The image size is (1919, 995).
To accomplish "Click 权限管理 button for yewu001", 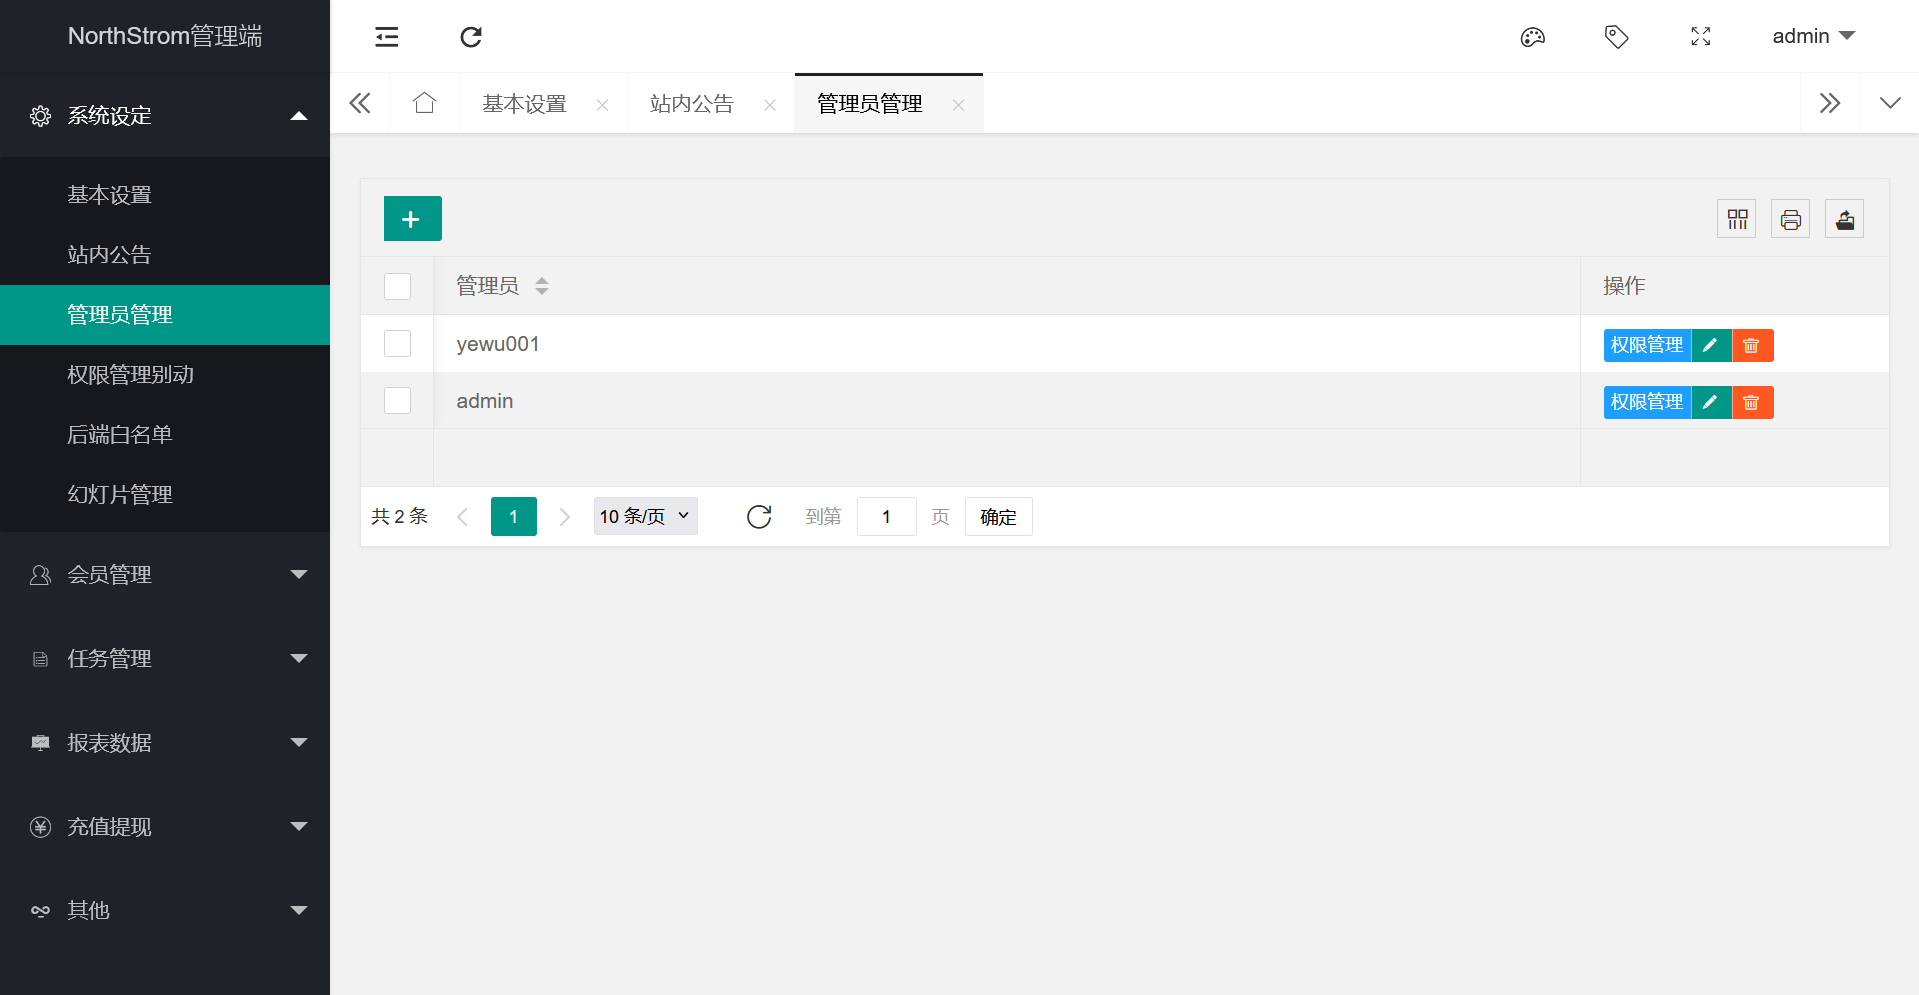I will pyautogui.click(x=1647, y=345).
